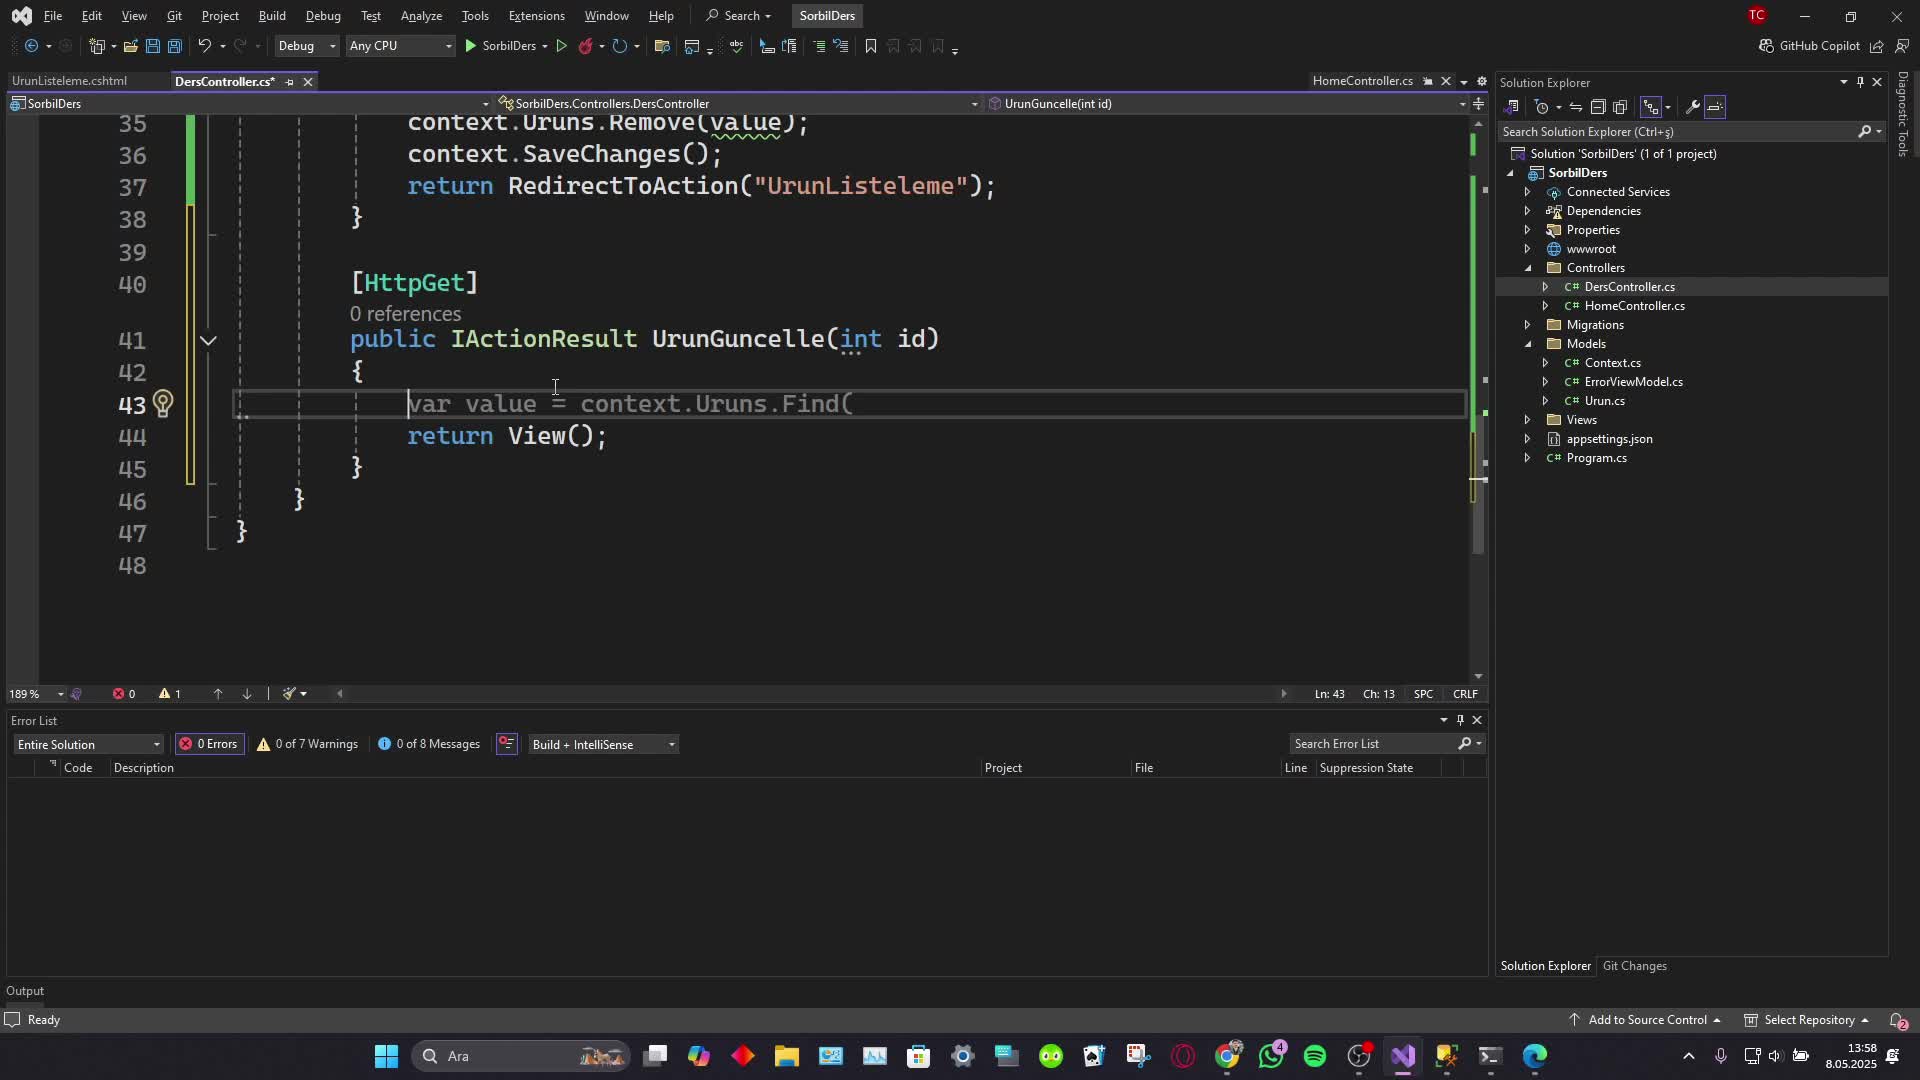Screen dimensions: 1920x1080
Task: Click Pending Changes Filter clock icon
Action: coord(1542,107)
